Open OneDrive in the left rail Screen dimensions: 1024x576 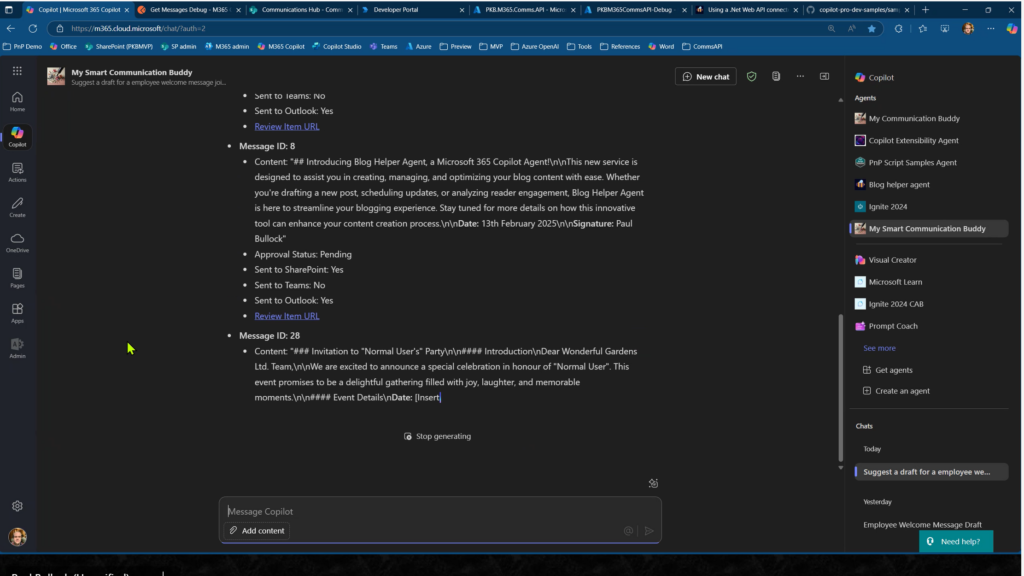pos(17,242)
